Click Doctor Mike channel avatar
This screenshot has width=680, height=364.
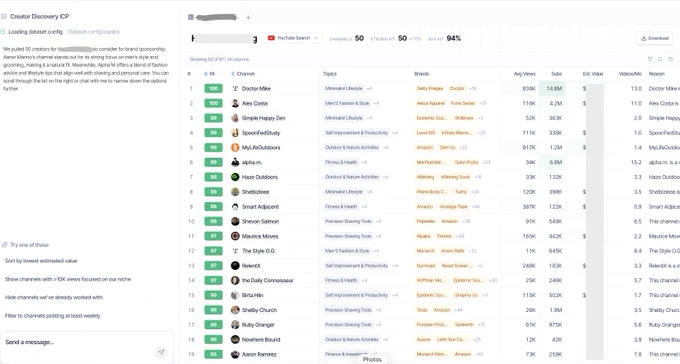[235, 89]
